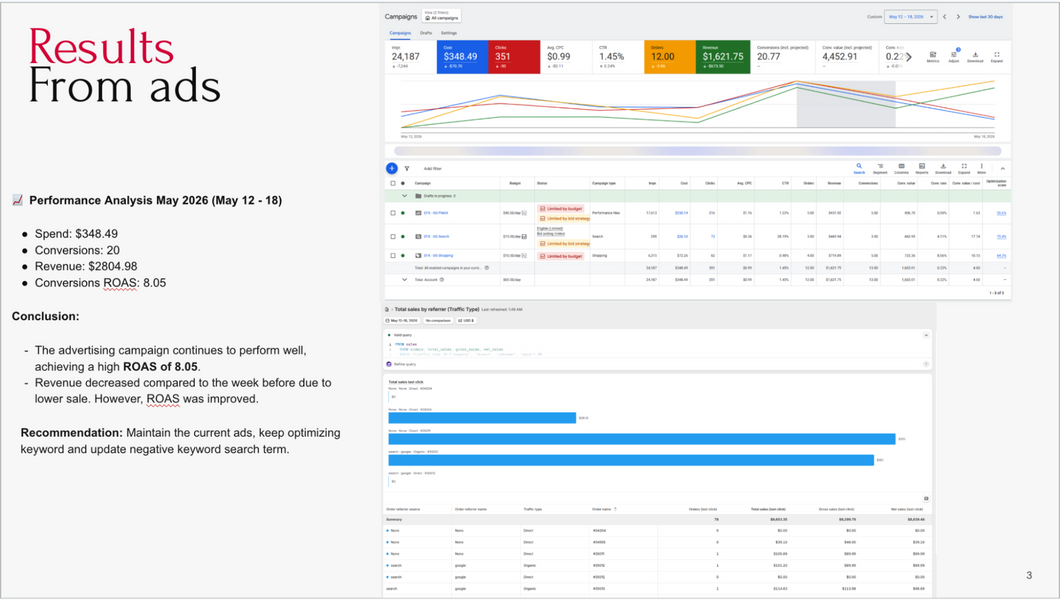
Task: Open the Segment icon in table toolbar
Action: tap(880, 168)
